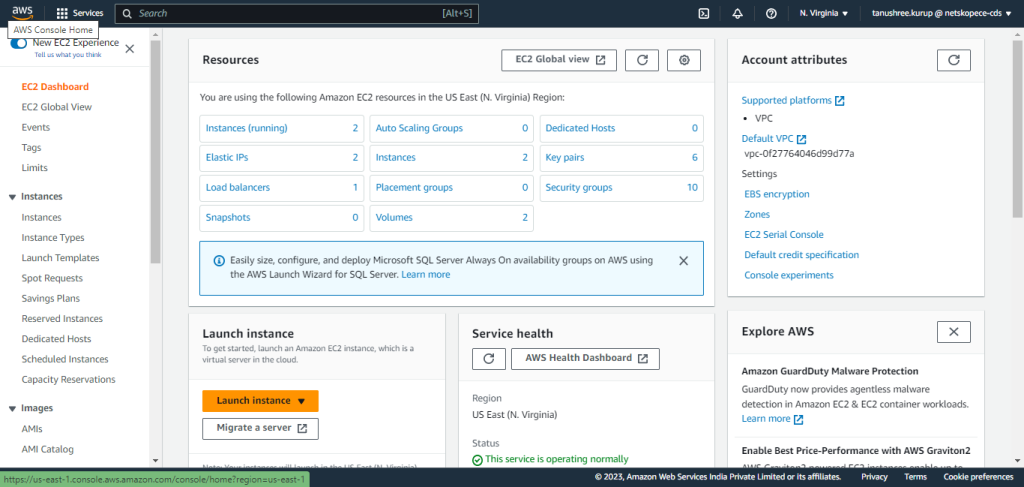
Task: Open the Elastic IPs resource link
Action: tap(227, 157)
